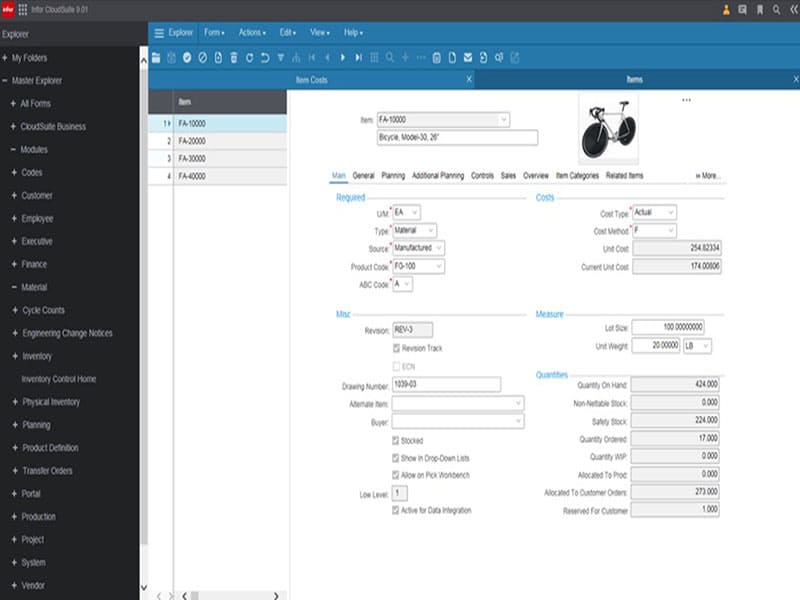
Task: Click the trash delete icon in toolbar
Action: (234, 58)
